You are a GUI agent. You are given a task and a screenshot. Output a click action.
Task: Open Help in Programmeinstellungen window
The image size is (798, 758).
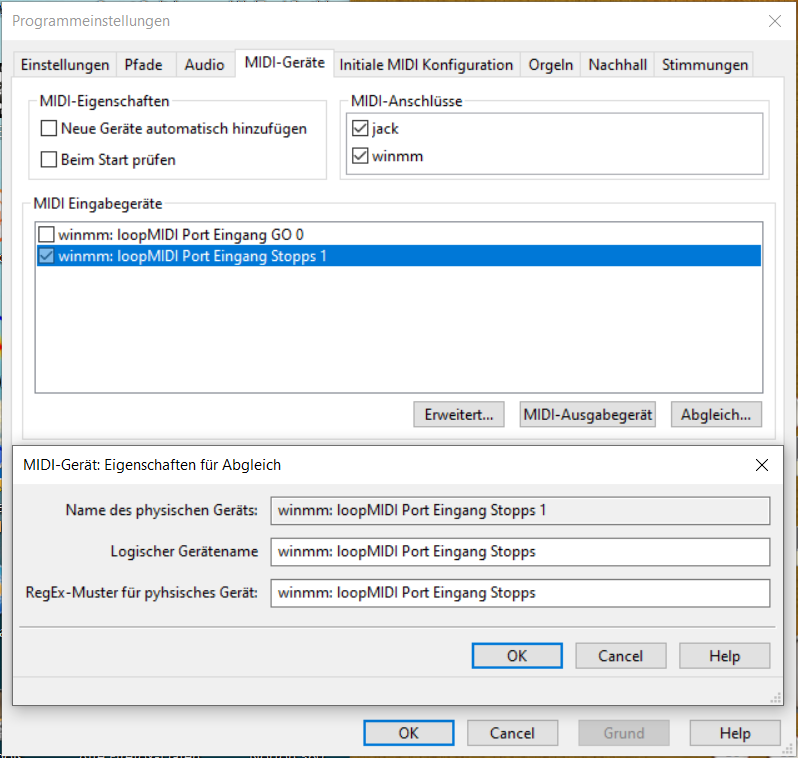pyautogui.click(x=735, y=733)
